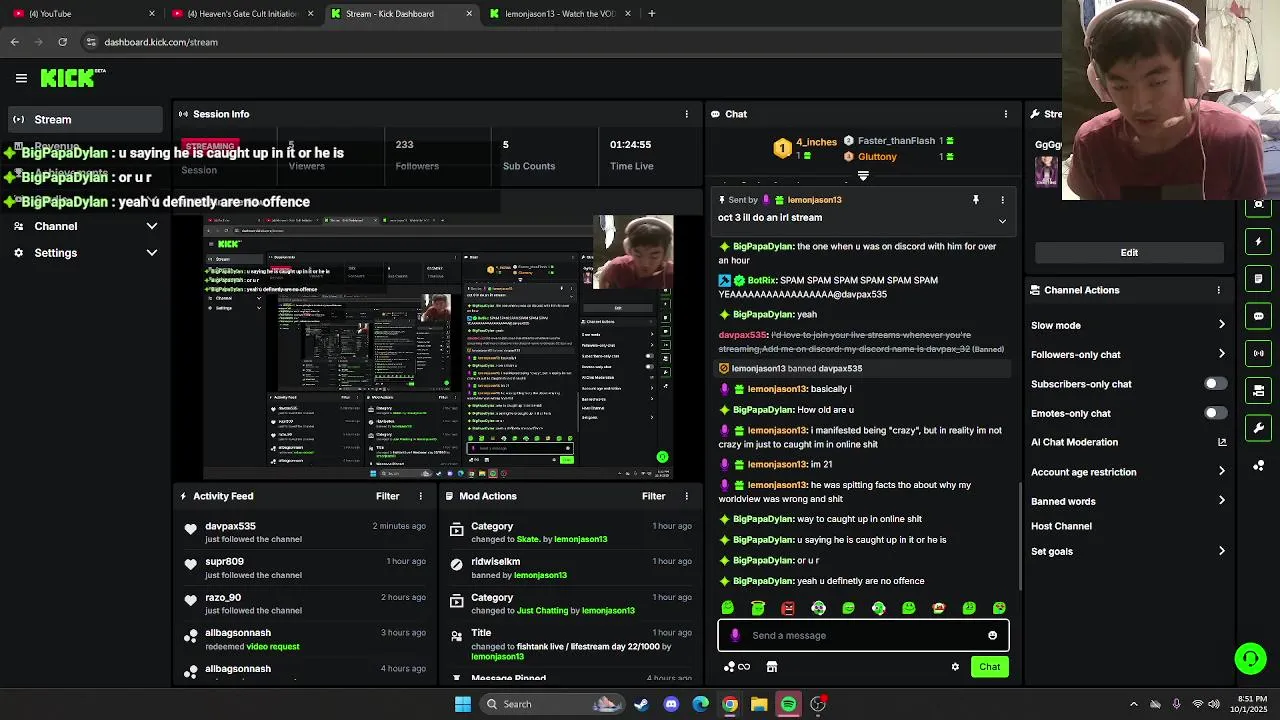Click the Windows Start button
The width and height of the screenshot is (1280, 720).
[463, 704]
